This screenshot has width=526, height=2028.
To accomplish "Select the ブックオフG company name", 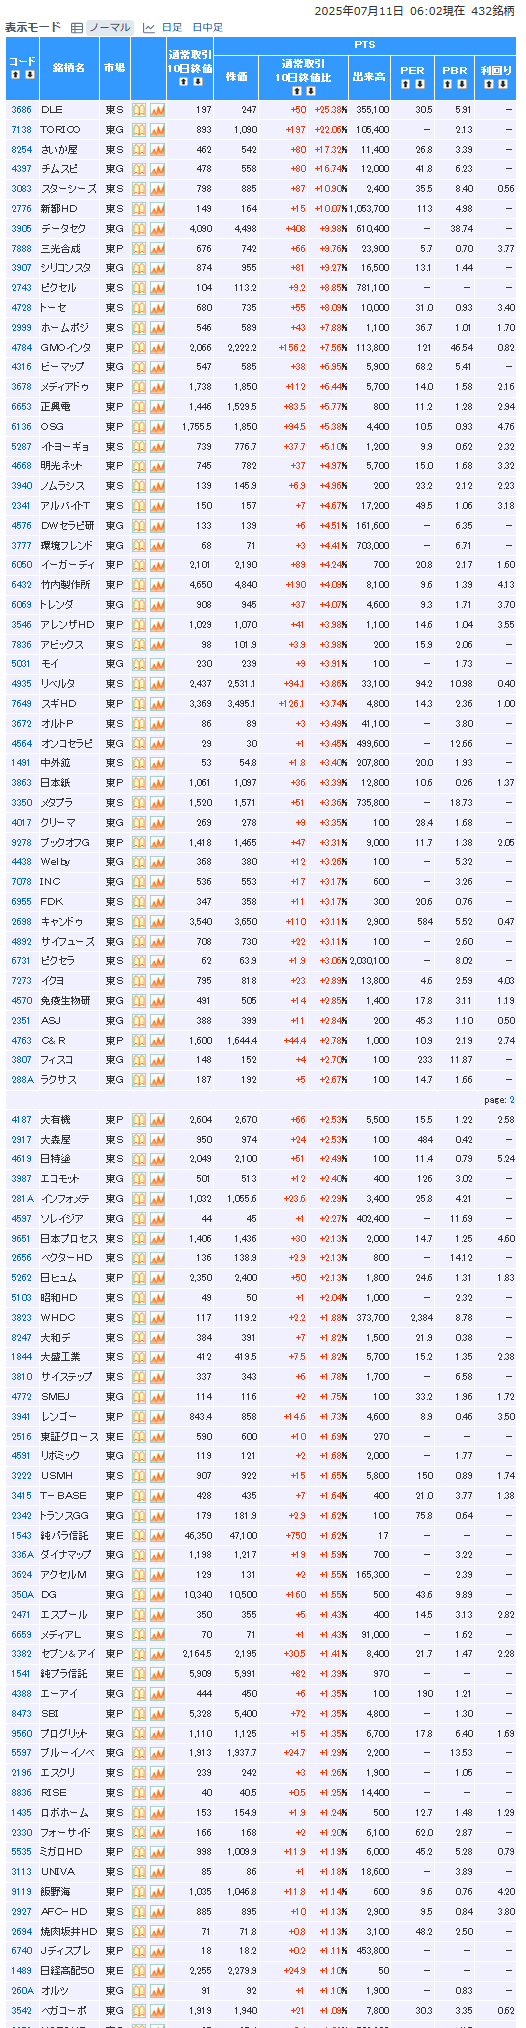I will click(65, 842).
